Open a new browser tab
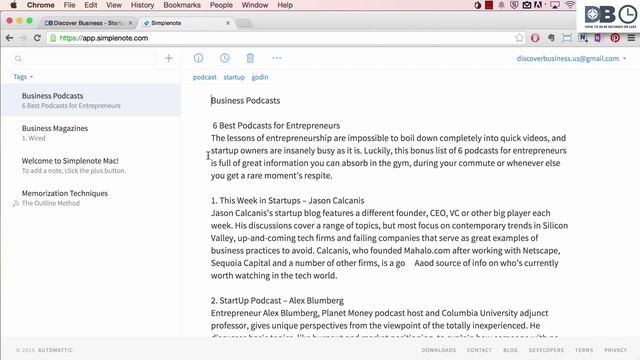Image resolution: width=640 pixels, height=360 pixels. click(x=244, y=23)
